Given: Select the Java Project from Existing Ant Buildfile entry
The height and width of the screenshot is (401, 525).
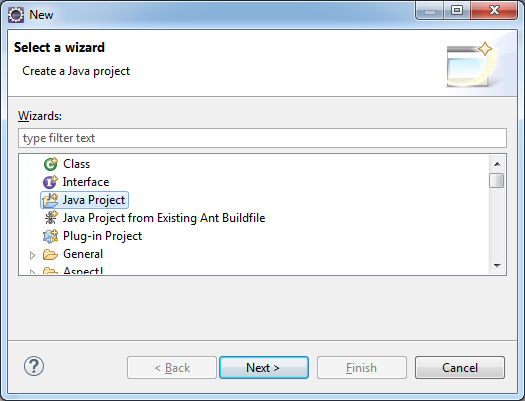Looking at the screenshot, I should [164, 218].
